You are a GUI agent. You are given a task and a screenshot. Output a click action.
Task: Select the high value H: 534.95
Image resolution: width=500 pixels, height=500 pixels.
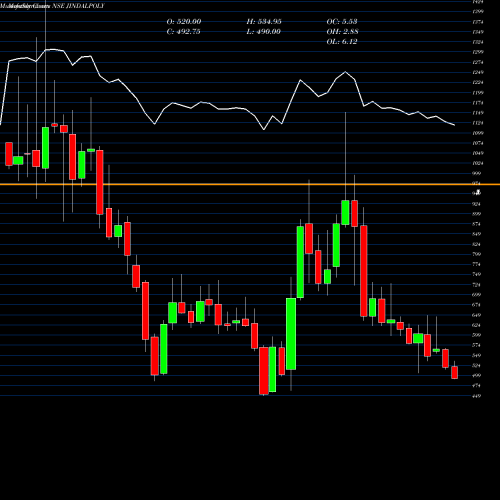pyautogui.click(x=264, y=22)
